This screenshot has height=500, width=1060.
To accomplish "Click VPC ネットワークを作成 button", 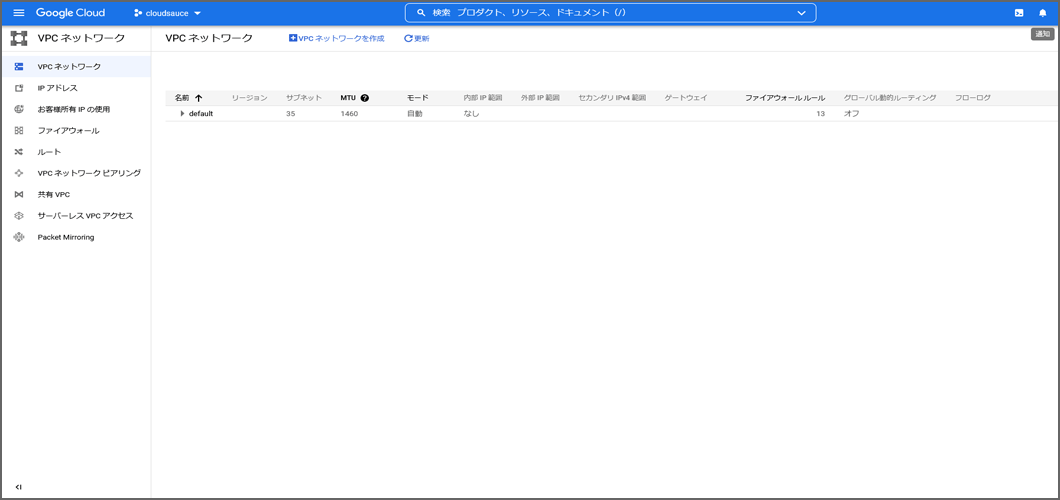I will point(337,39).
